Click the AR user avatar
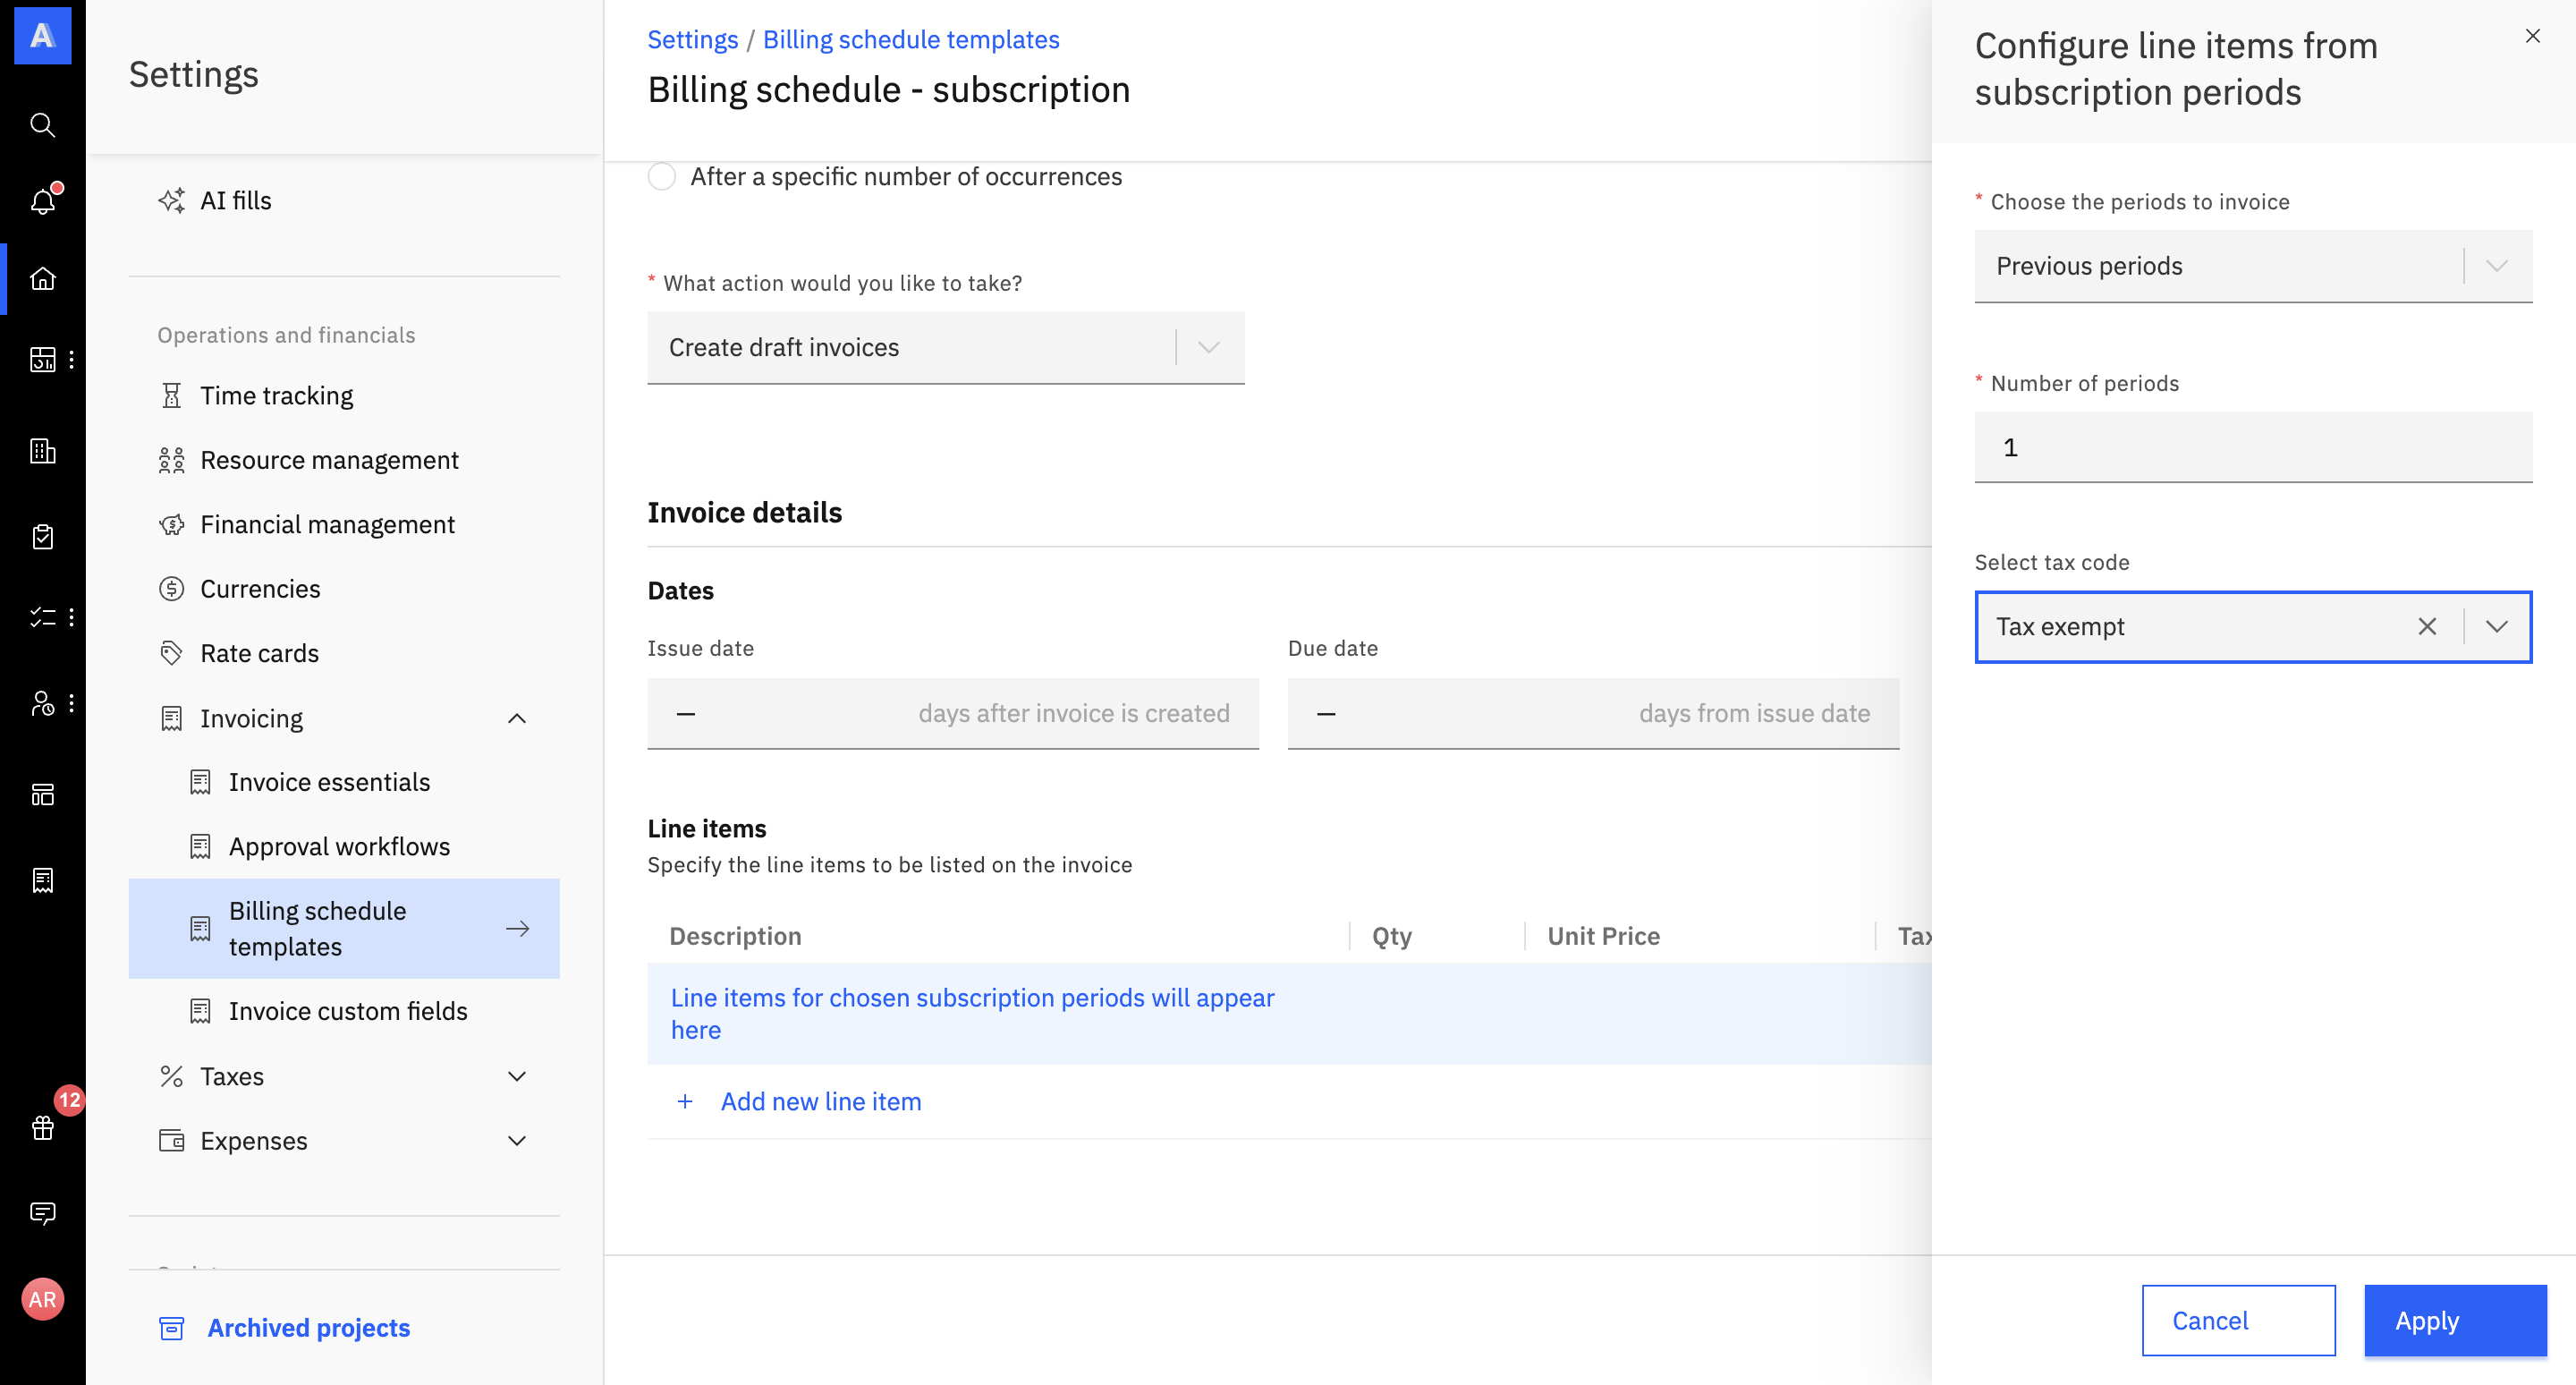This screenshot has width=2576, height=1385. point(42,1299)
